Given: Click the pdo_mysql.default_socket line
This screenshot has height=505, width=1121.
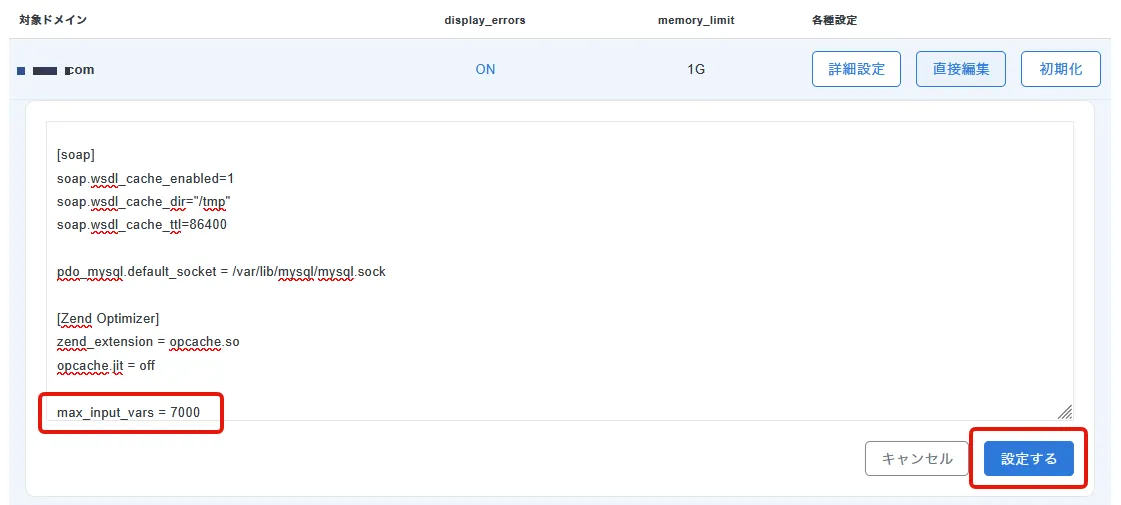Looking at the screenshot, I should click(x=221, y=272).
